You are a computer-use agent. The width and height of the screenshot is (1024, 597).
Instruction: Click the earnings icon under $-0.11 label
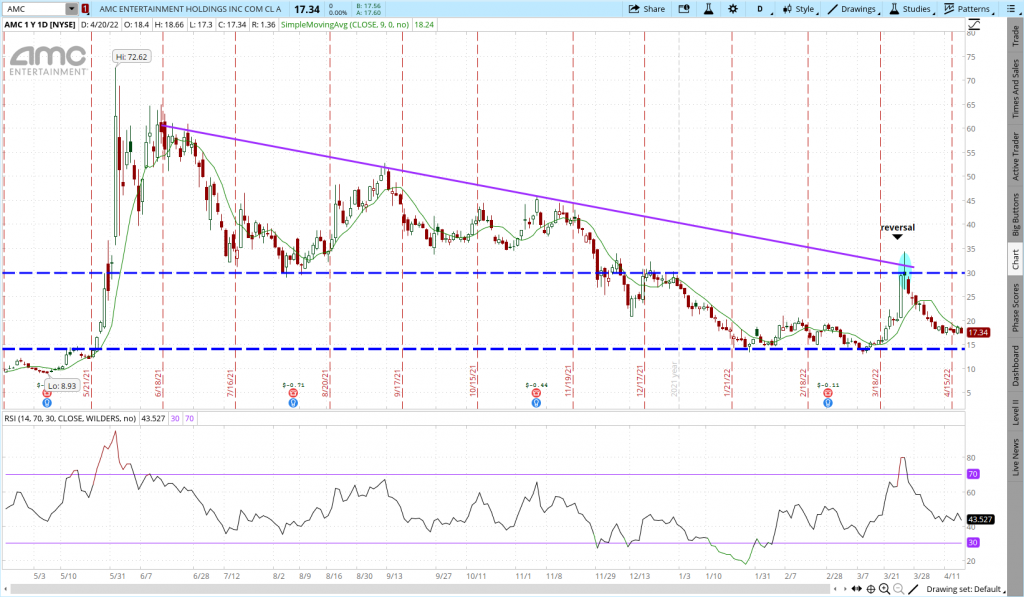click(828, 394)
